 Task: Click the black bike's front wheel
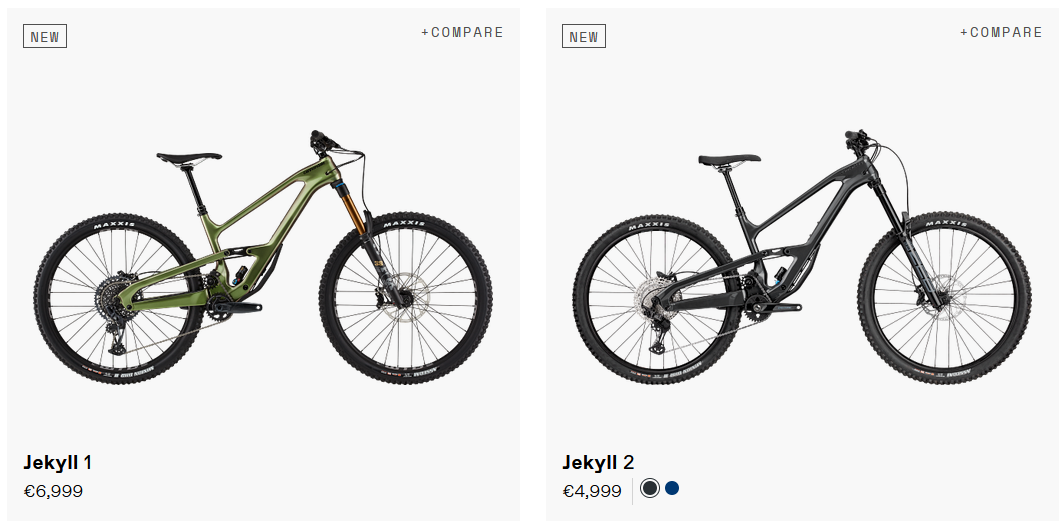[944, 298]
